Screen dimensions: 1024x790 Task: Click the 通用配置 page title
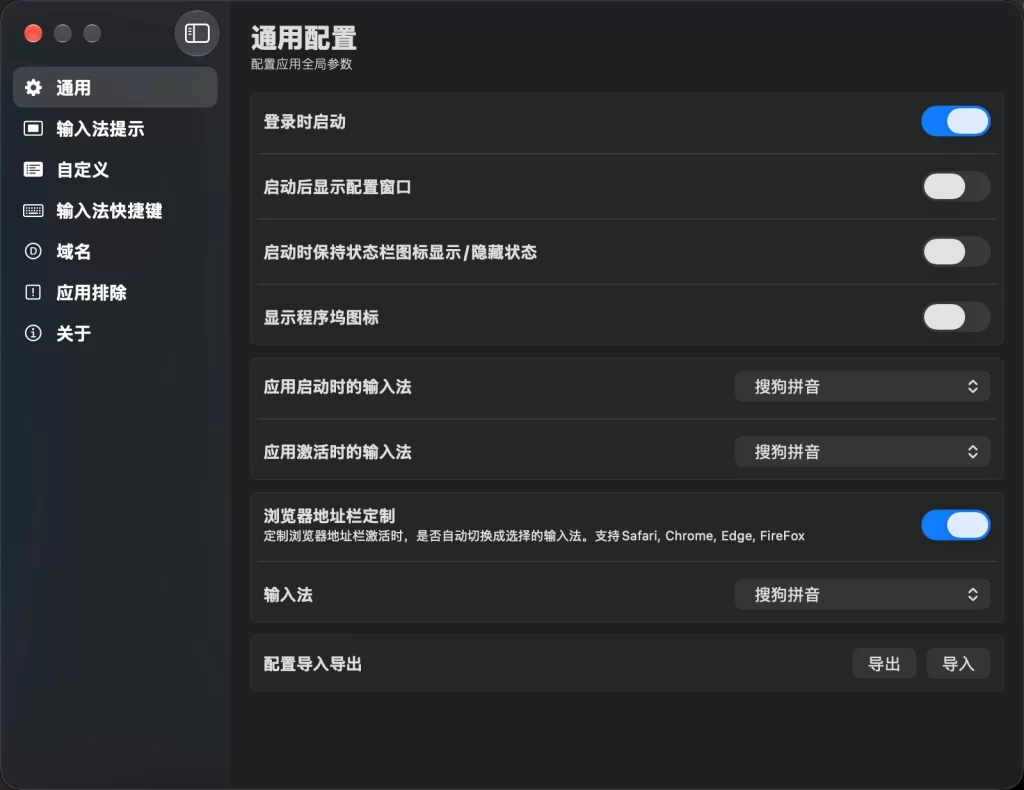pyautogui.click(x=304, y=38)
